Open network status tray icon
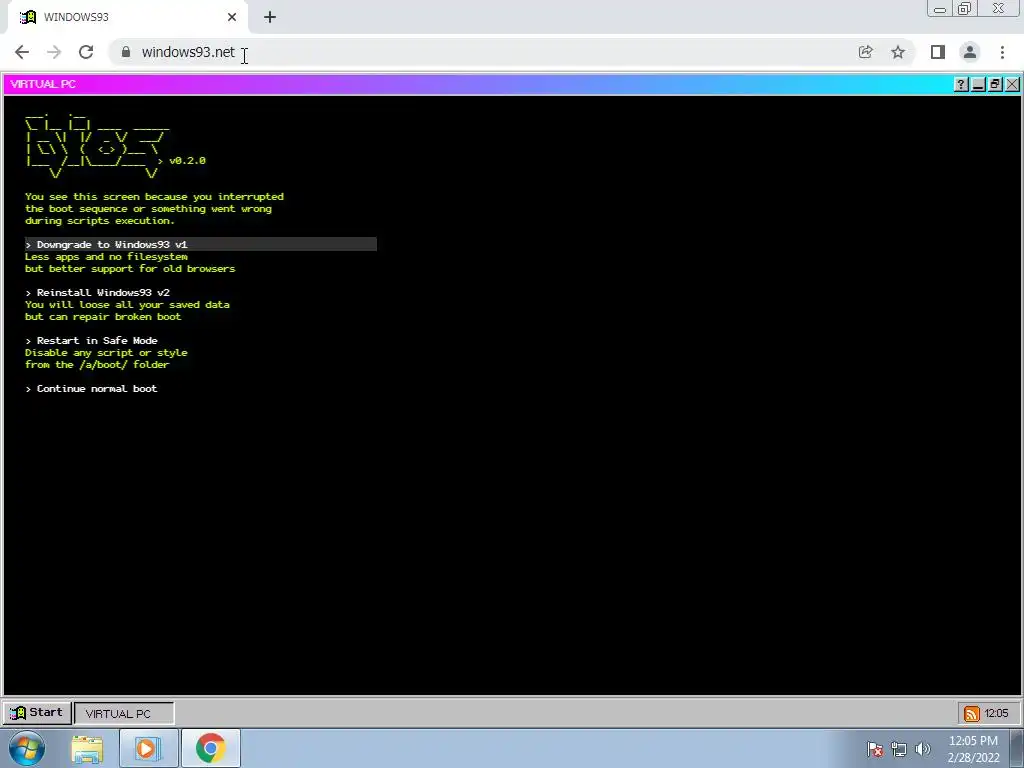Image resolution: width=1024 pixels, height=768 pixels. tap(899, 749)
